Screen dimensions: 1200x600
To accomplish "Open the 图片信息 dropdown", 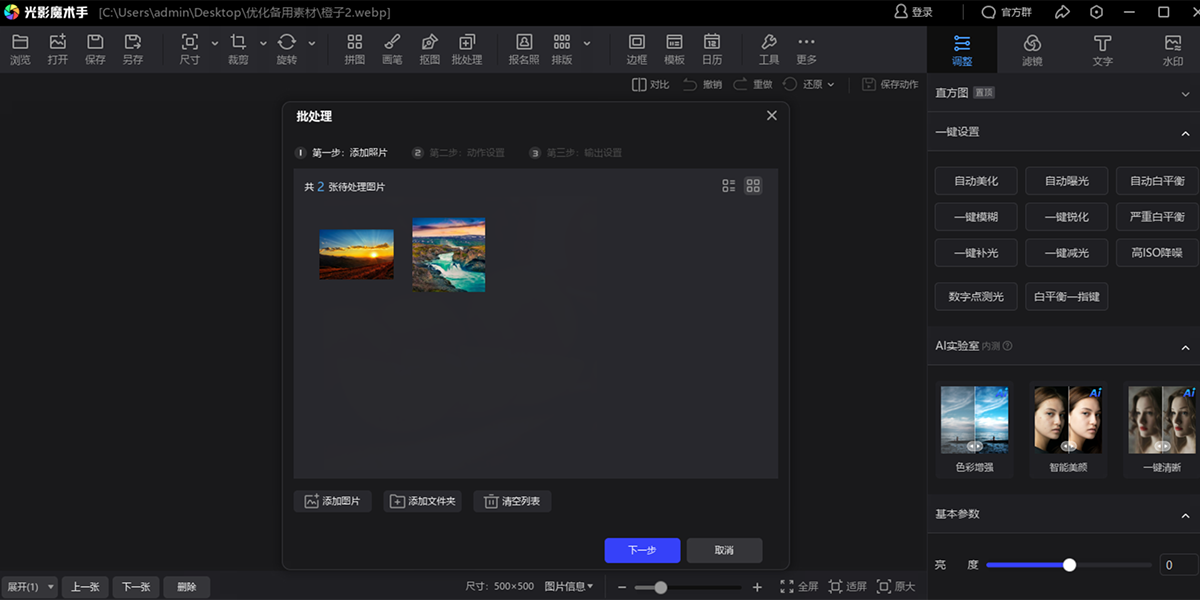I will [569, 587].
